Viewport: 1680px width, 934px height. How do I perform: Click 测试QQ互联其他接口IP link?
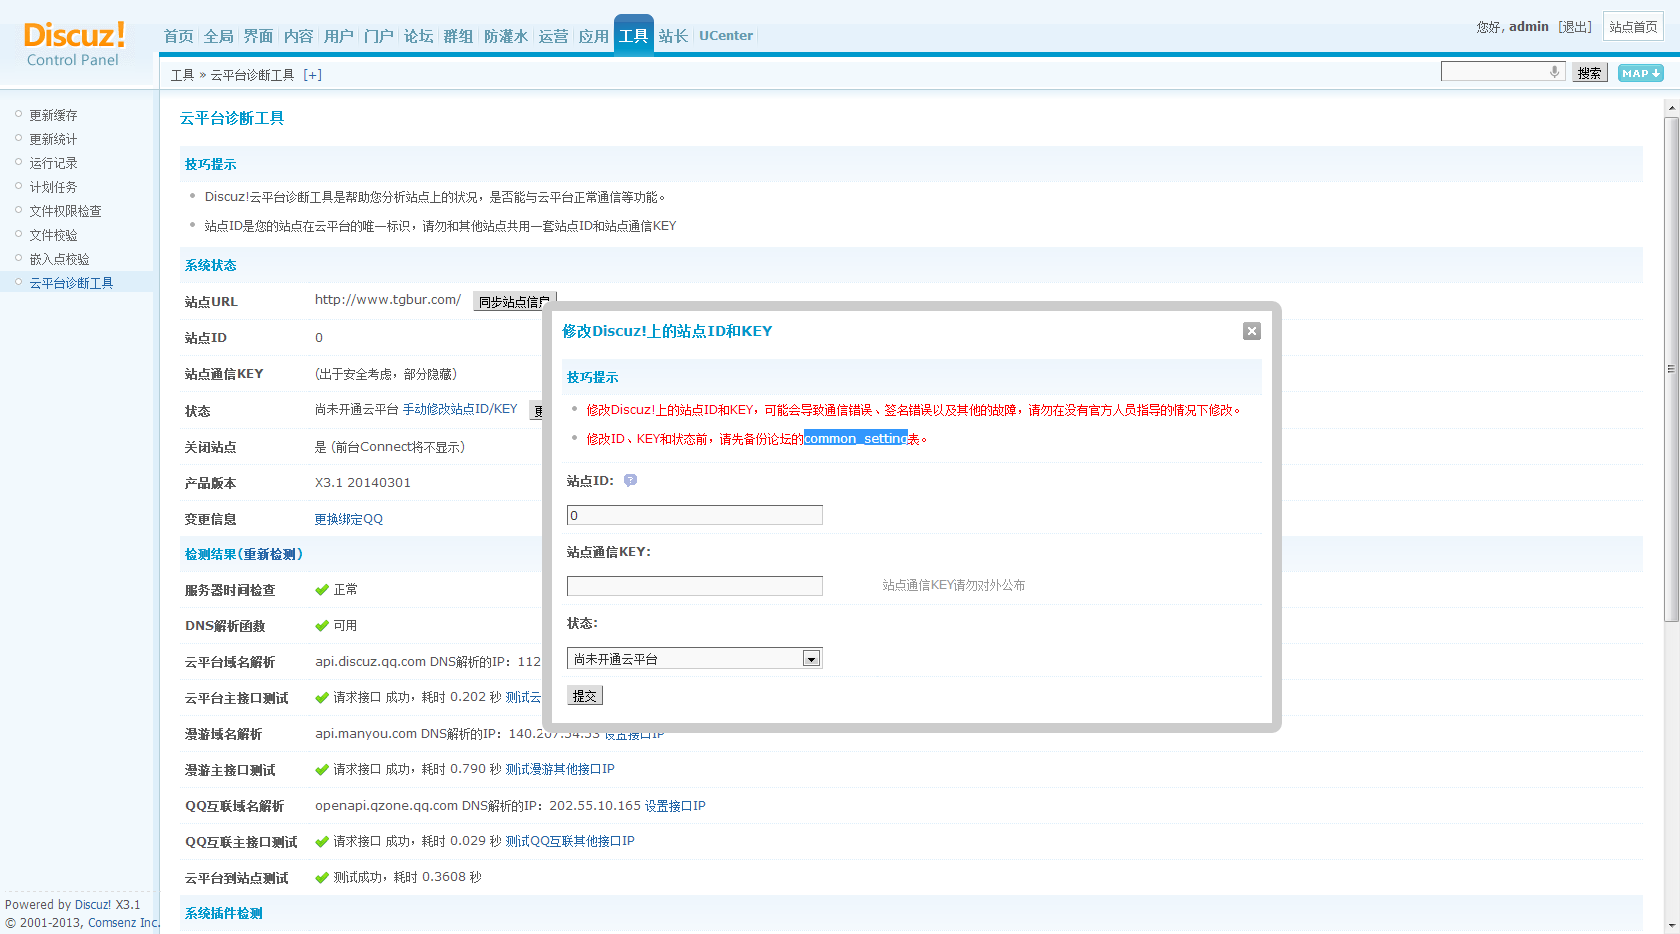570,841
